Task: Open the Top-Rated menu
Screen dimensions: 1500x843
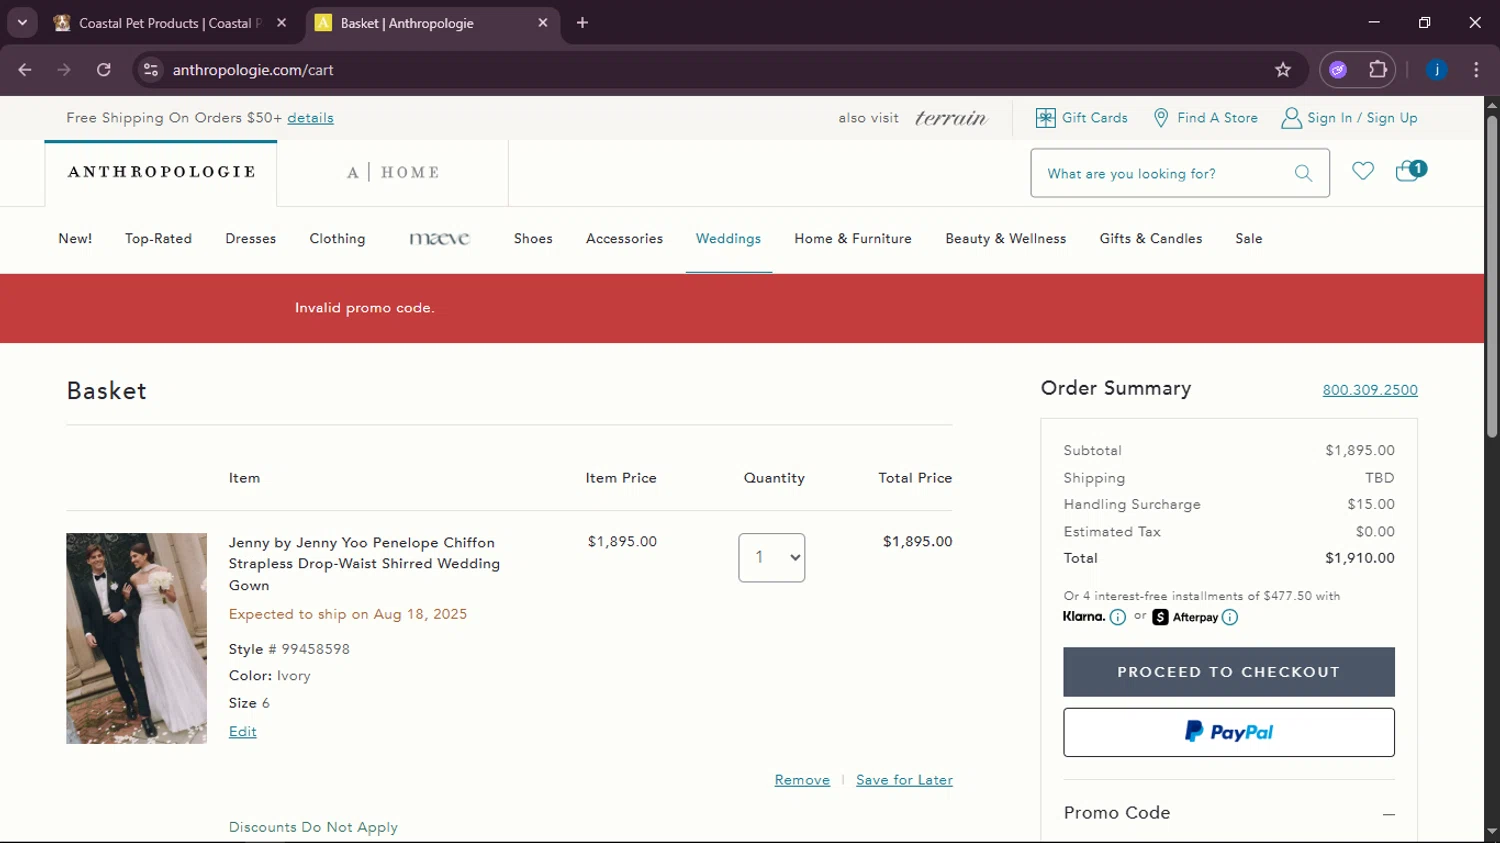Action: (x=158, y=239)
